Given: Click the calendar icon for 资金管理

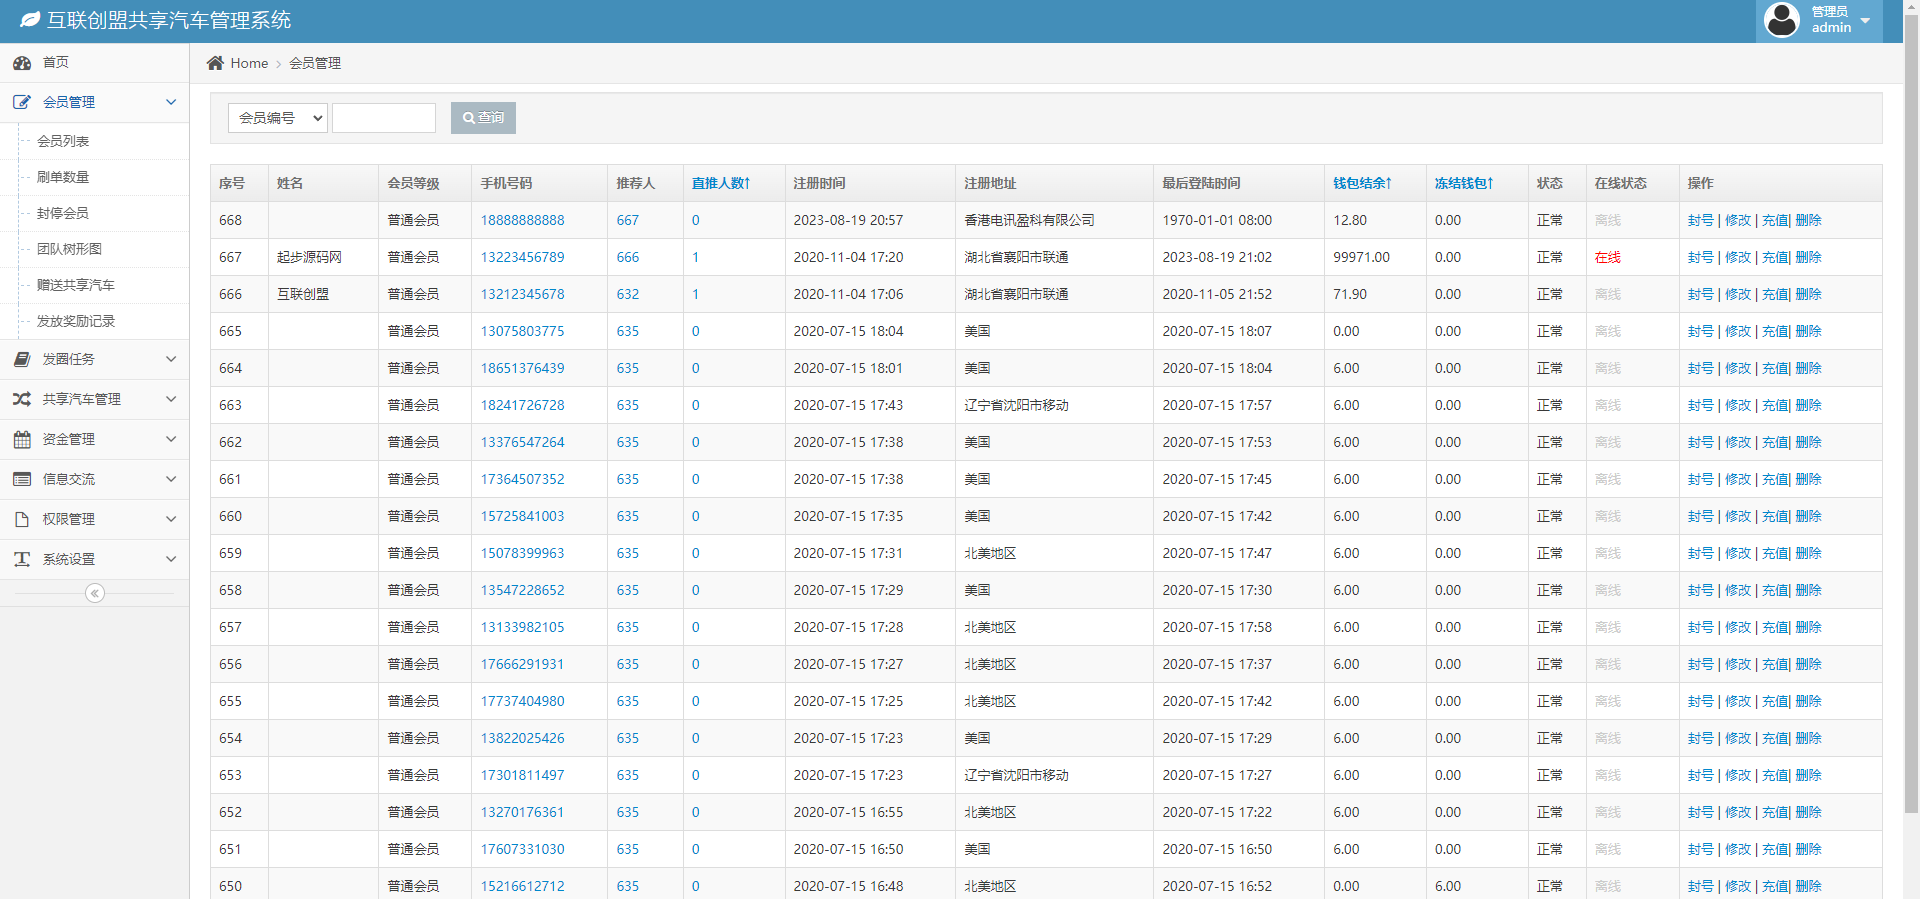Looking at the screenshot, I should [22, 439].
